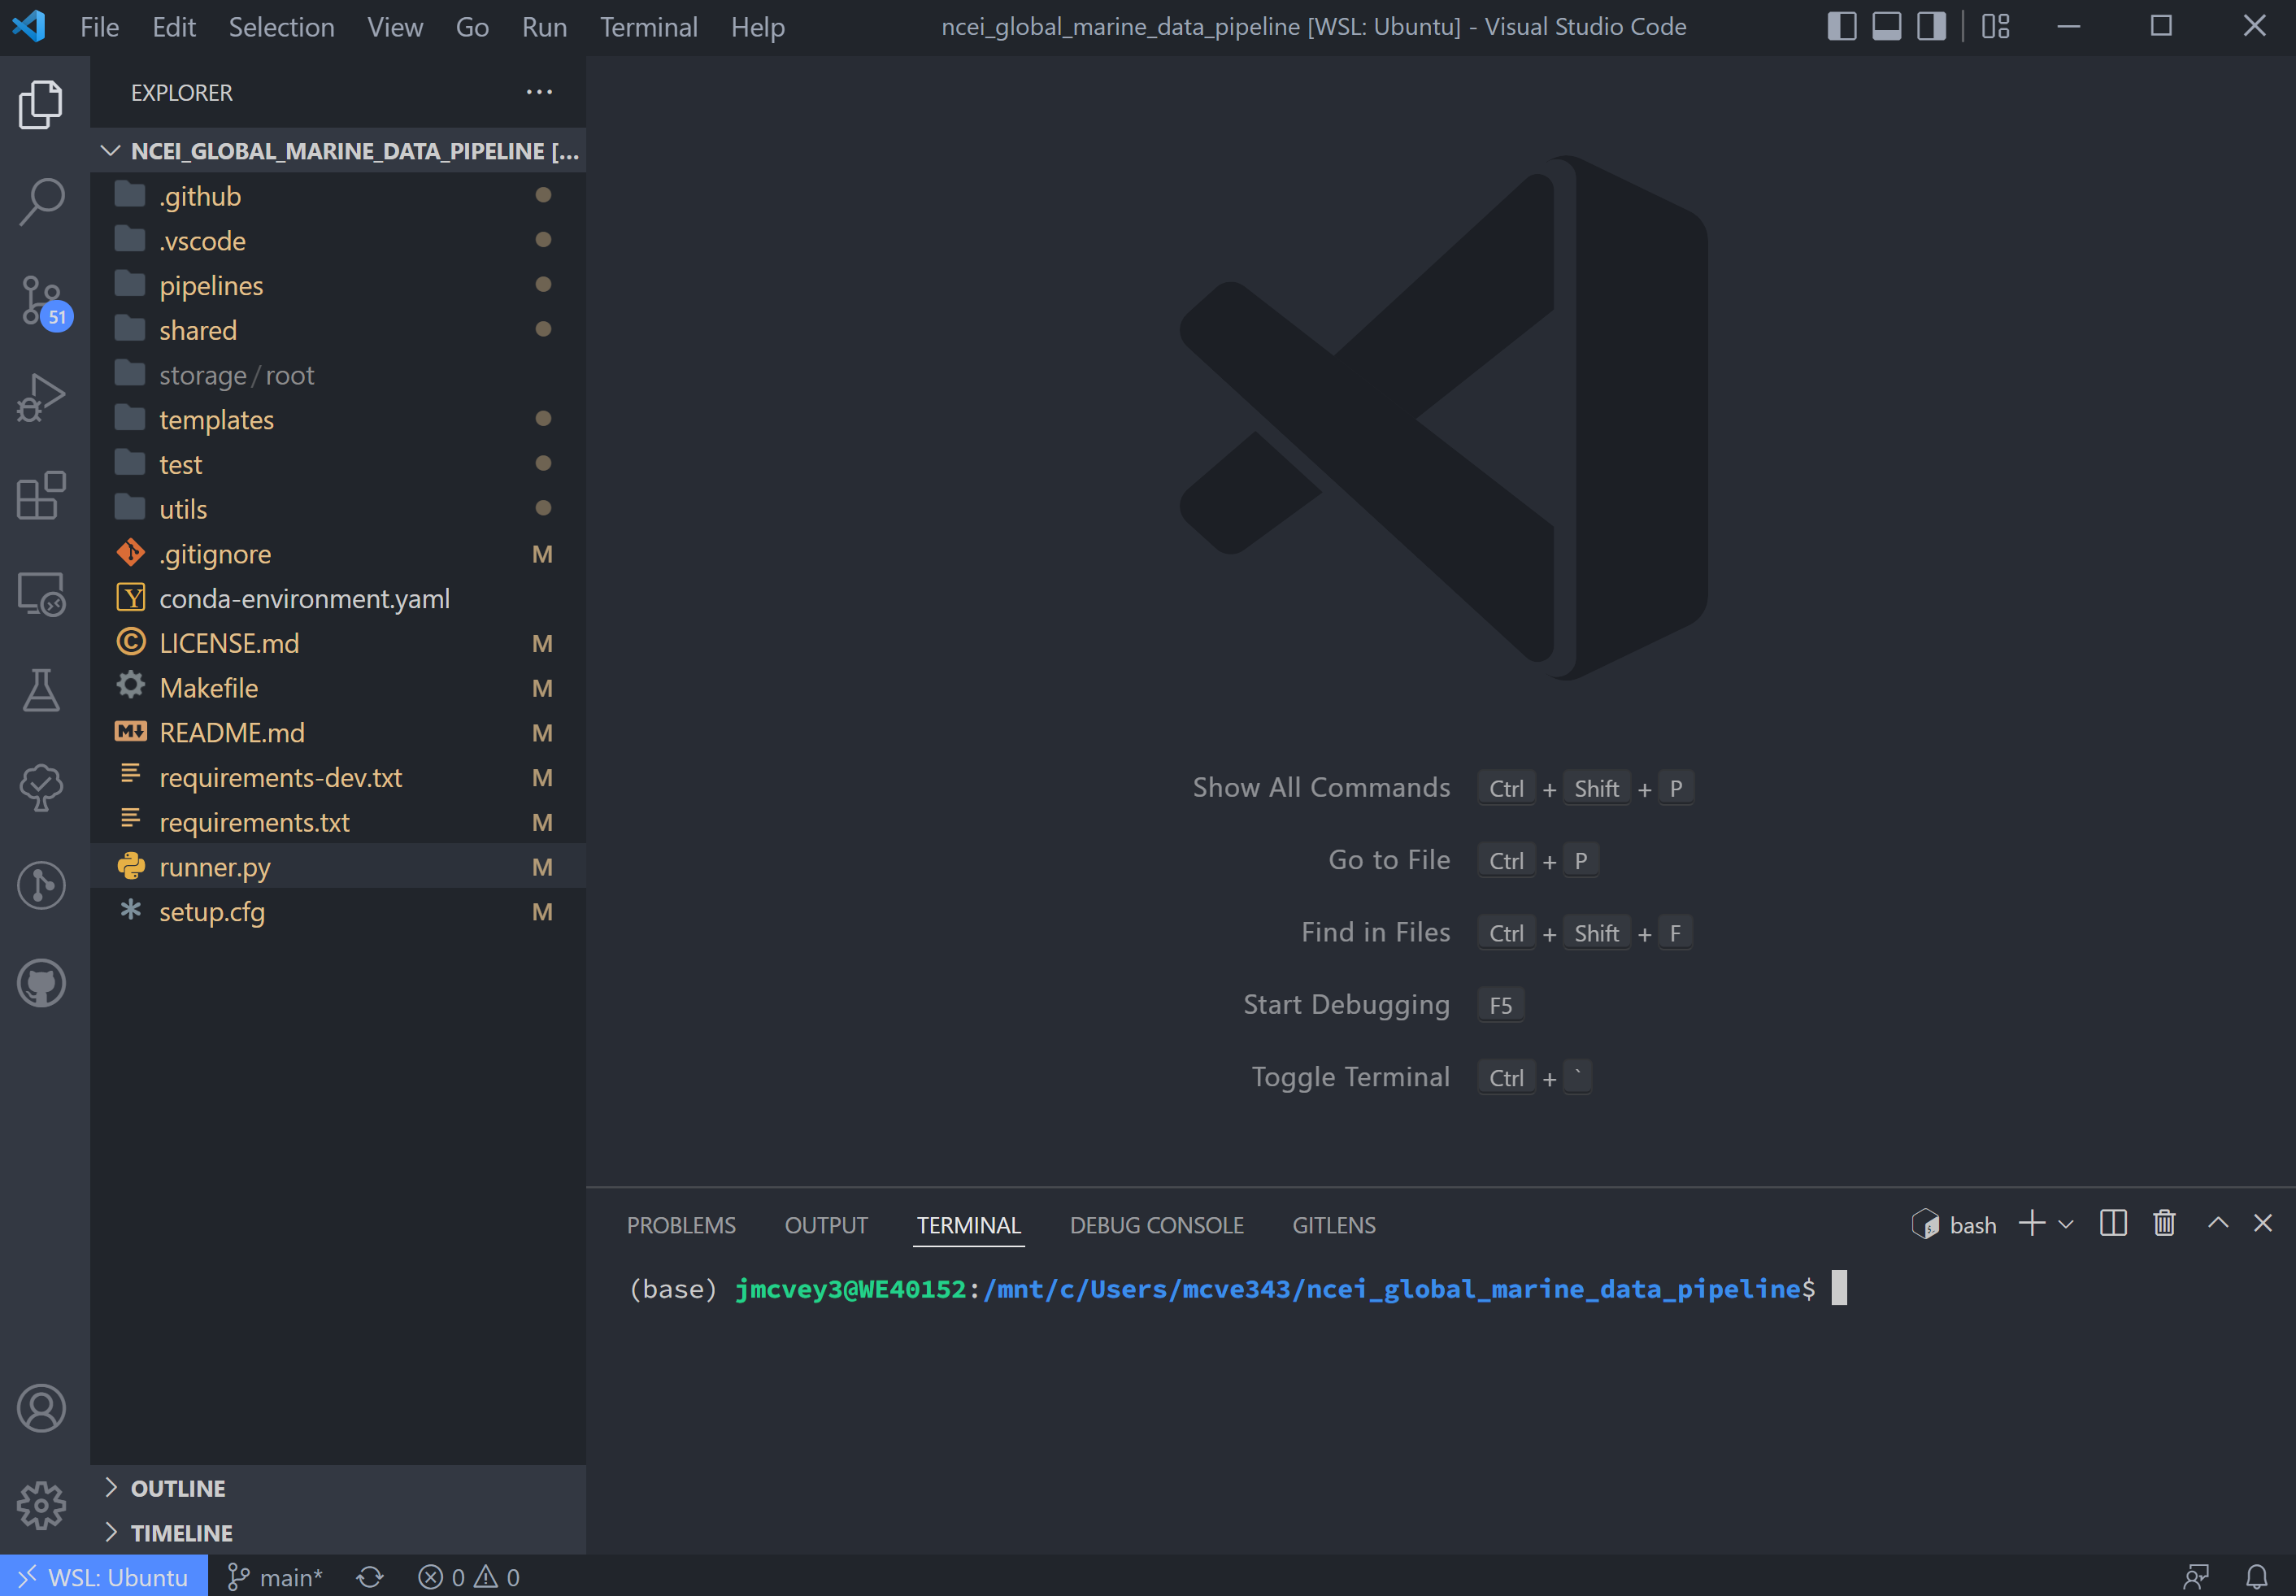Open the Run menu
Screen dimensions: 2296x1596
coord(544,27)
